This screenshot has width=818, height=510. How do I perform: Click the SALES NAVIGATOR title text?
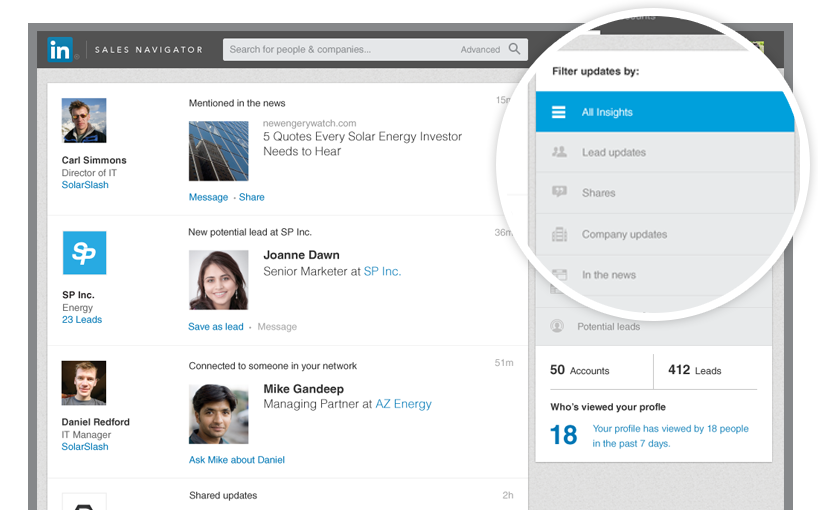(x=149, y=50)
